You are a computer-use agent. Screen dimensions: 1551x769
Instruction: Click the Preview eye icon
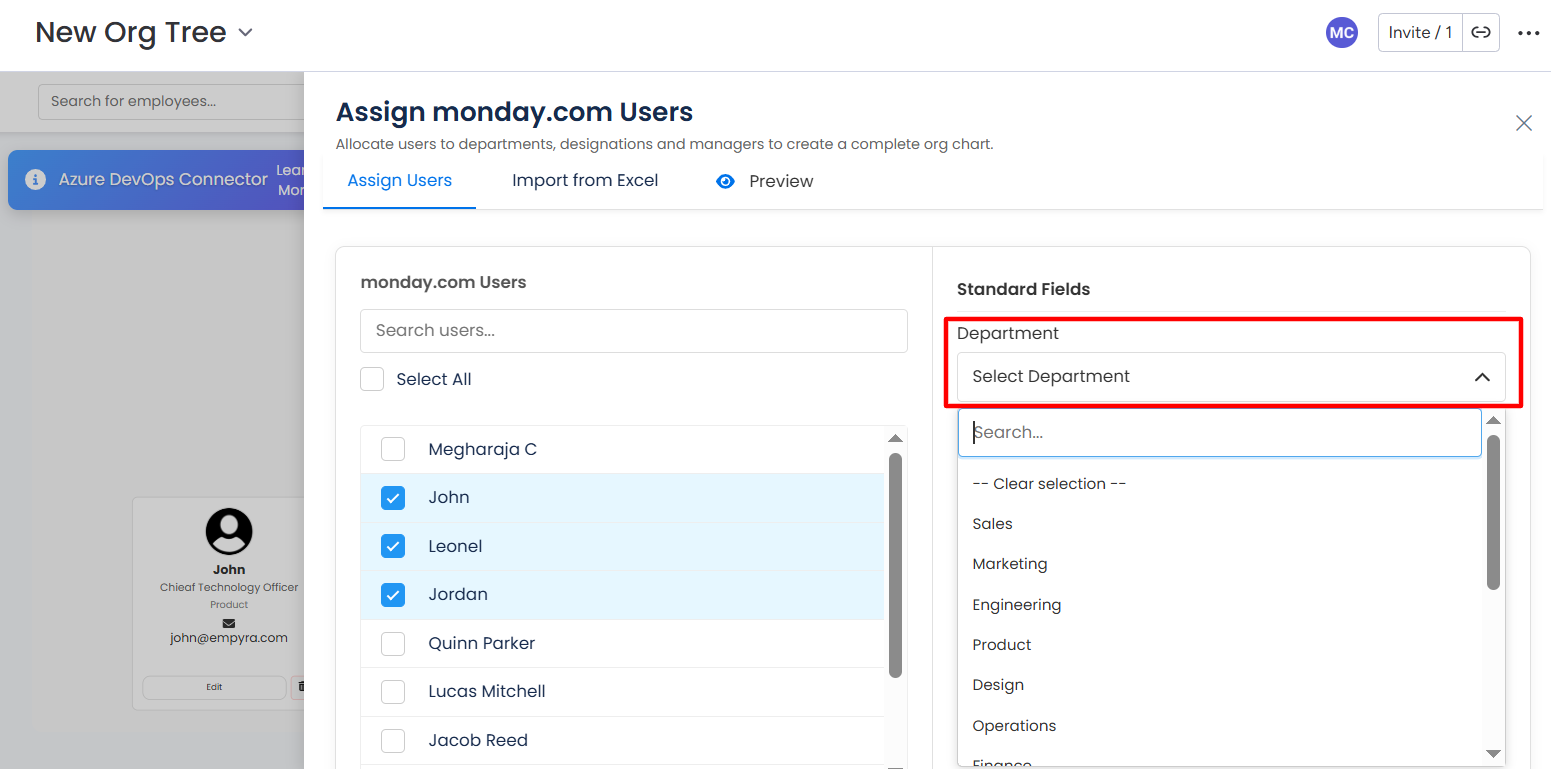click(726, 181)
